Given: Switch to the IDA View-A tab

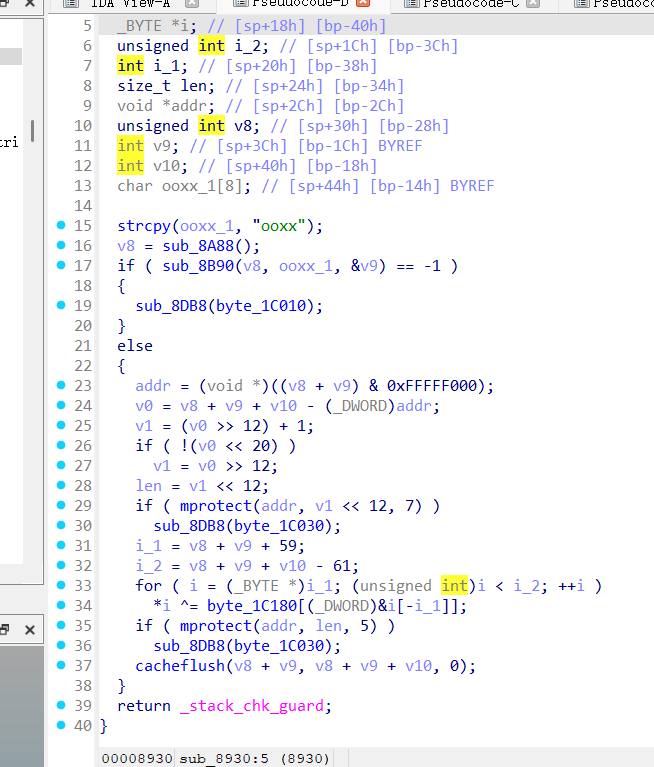Looking at the screenshot, I should tap(132, 4).
